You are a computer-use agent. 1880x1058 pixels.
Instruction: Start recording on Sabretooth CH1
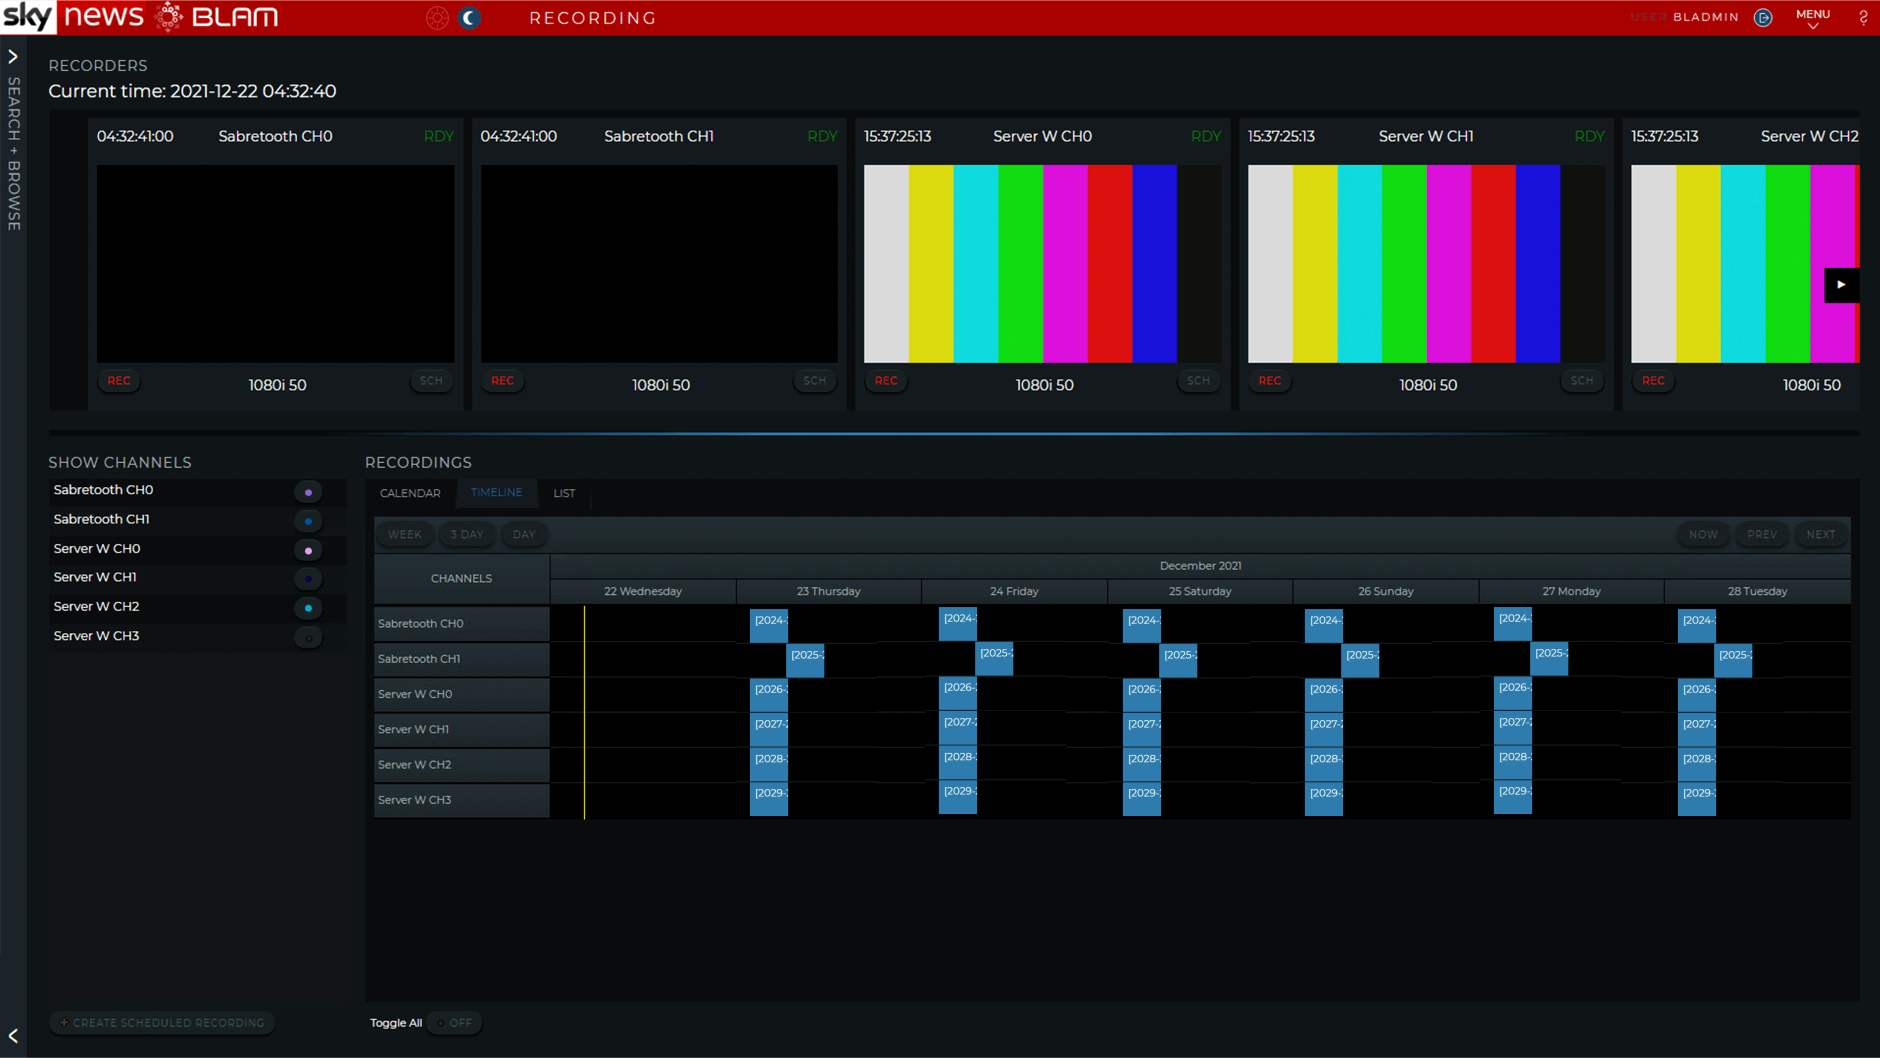(502, 381)
